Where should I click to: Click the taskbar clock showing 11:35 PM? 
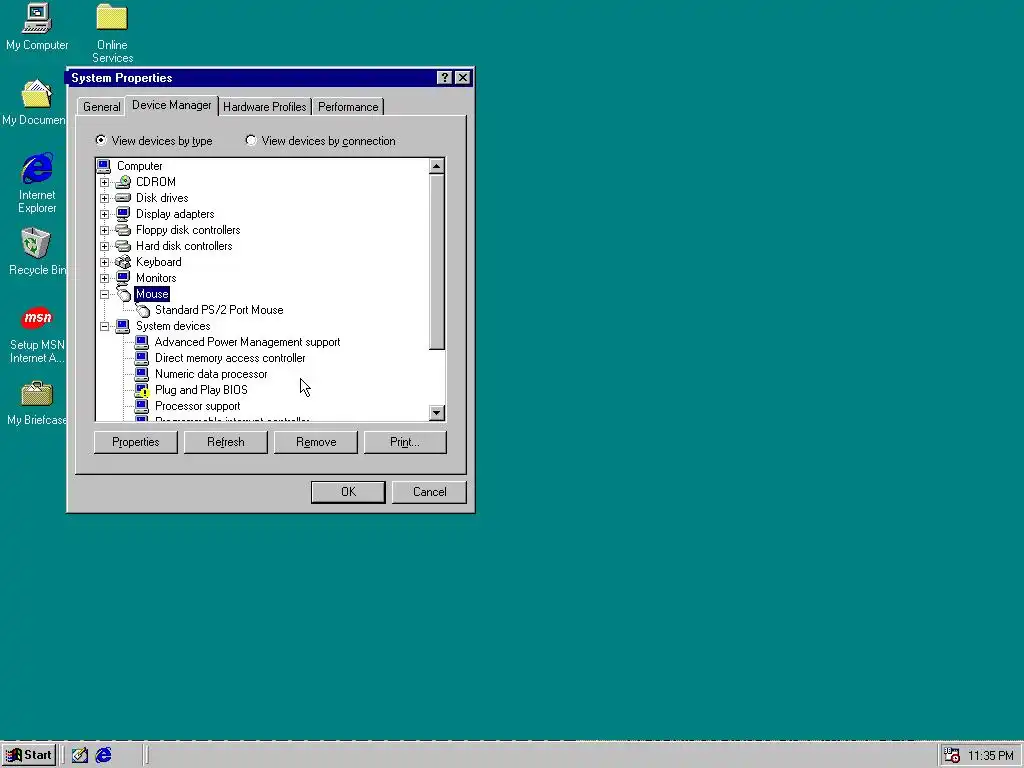point(990,756)
